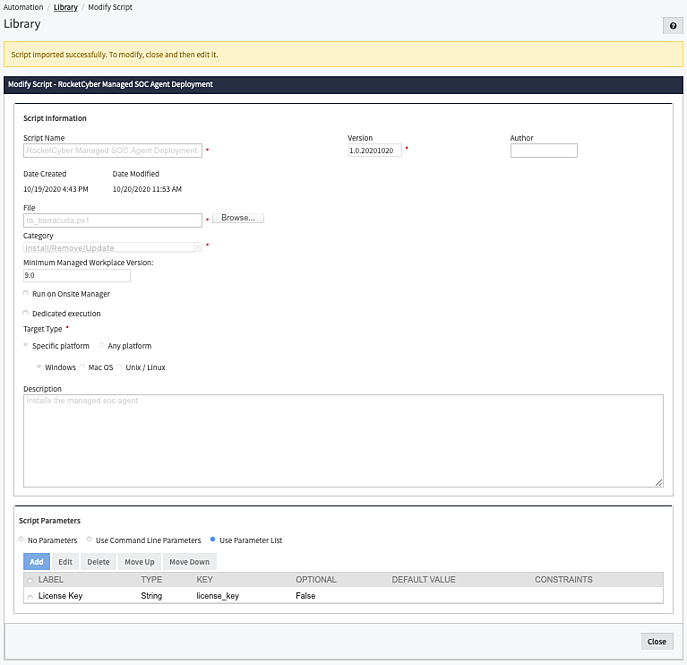Toggle the Dedicated execution checkbox
The height and width of the screenshot is (665, 687).
(x=26, y=313)
